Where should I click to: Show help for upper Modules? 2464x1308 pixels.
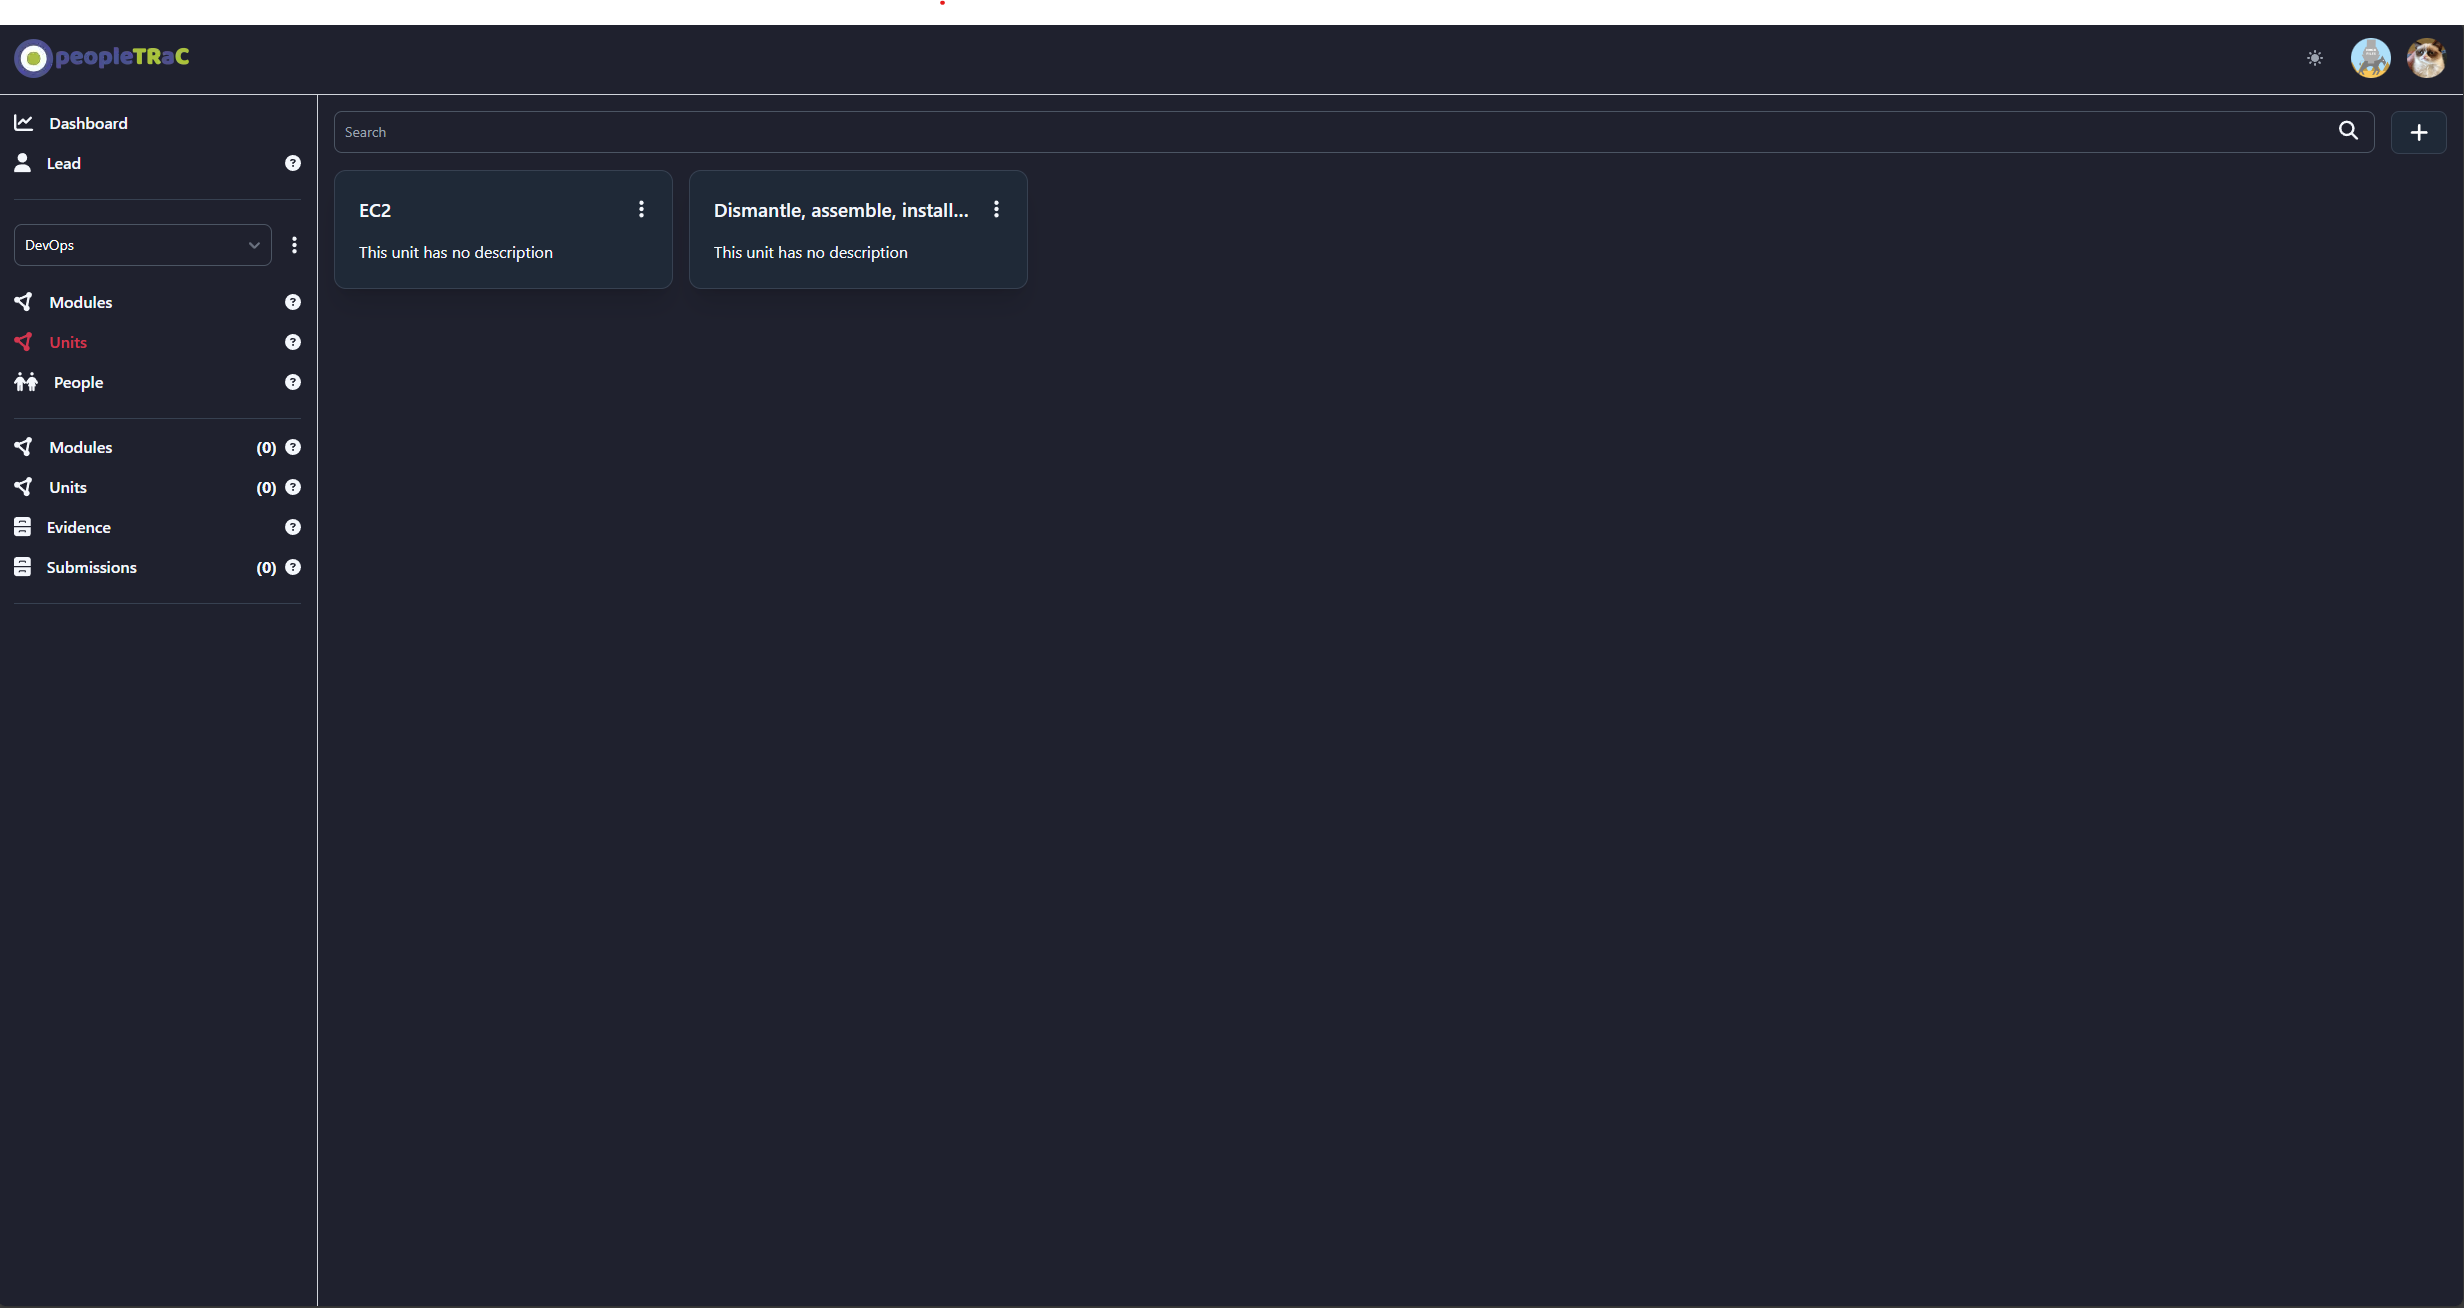[293, 302]
